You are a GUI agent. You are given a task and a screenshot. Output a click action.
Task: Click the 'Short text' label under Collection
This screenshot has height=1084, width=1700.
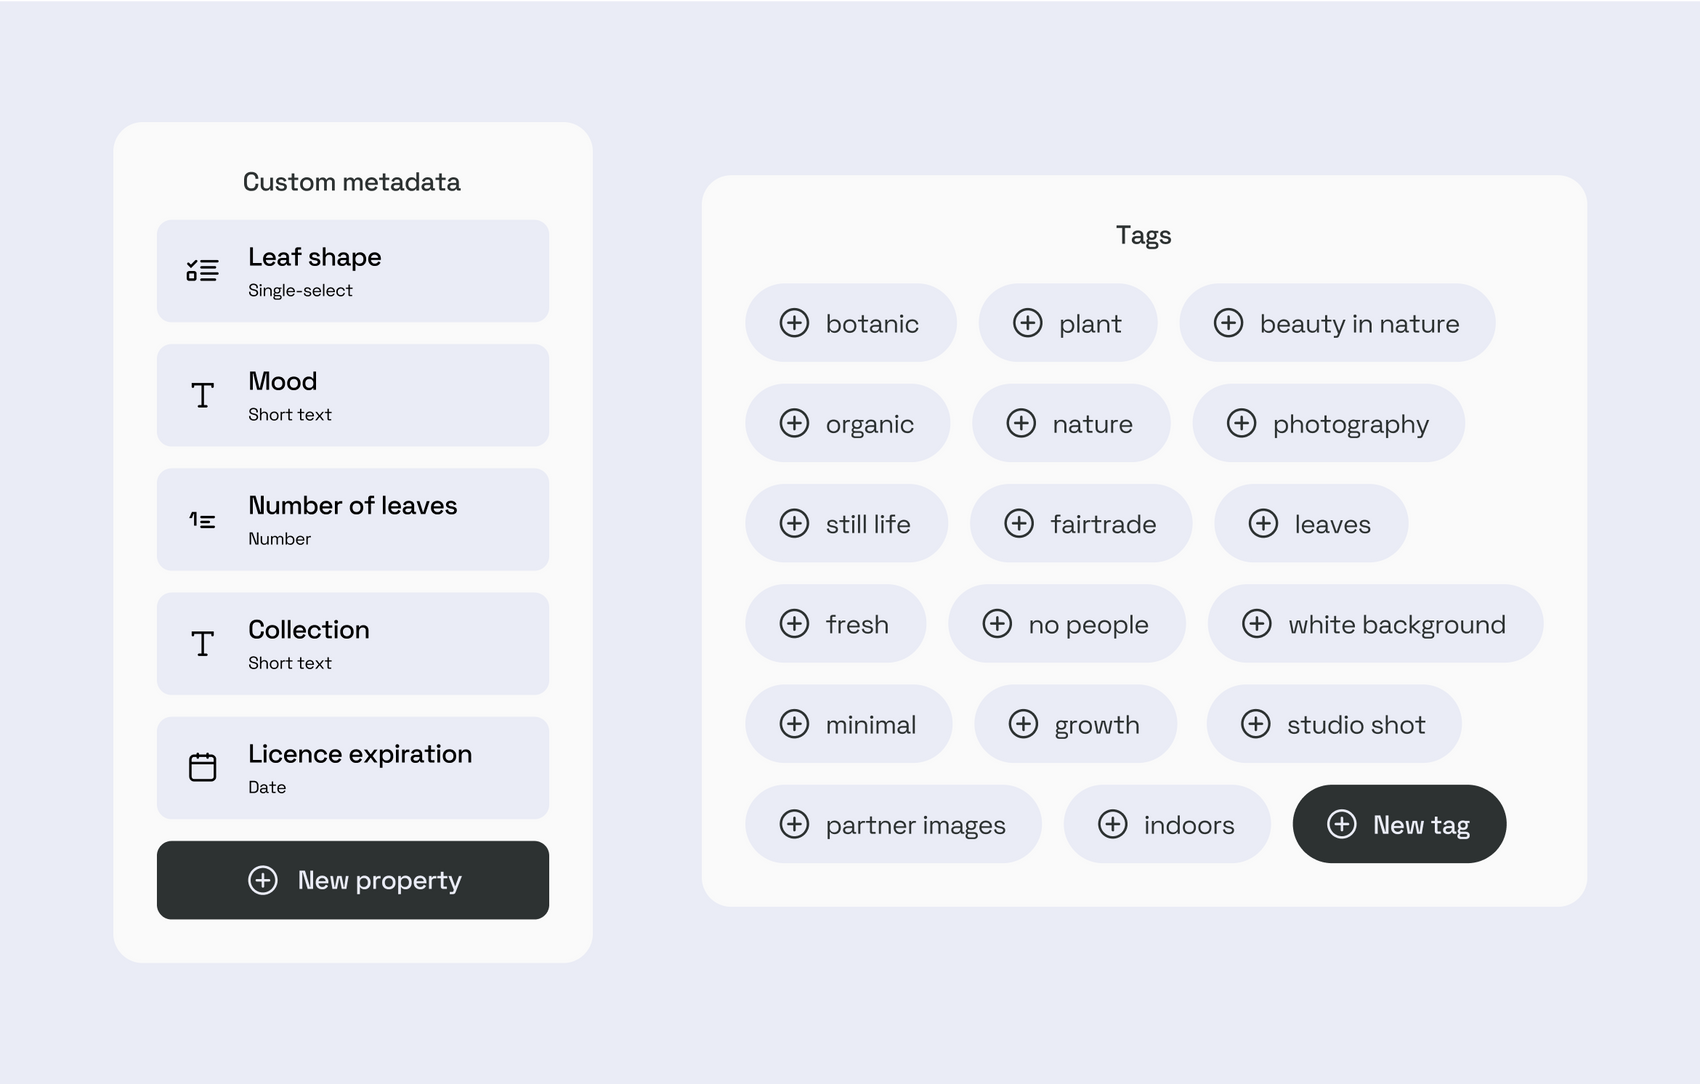(290, 663)
